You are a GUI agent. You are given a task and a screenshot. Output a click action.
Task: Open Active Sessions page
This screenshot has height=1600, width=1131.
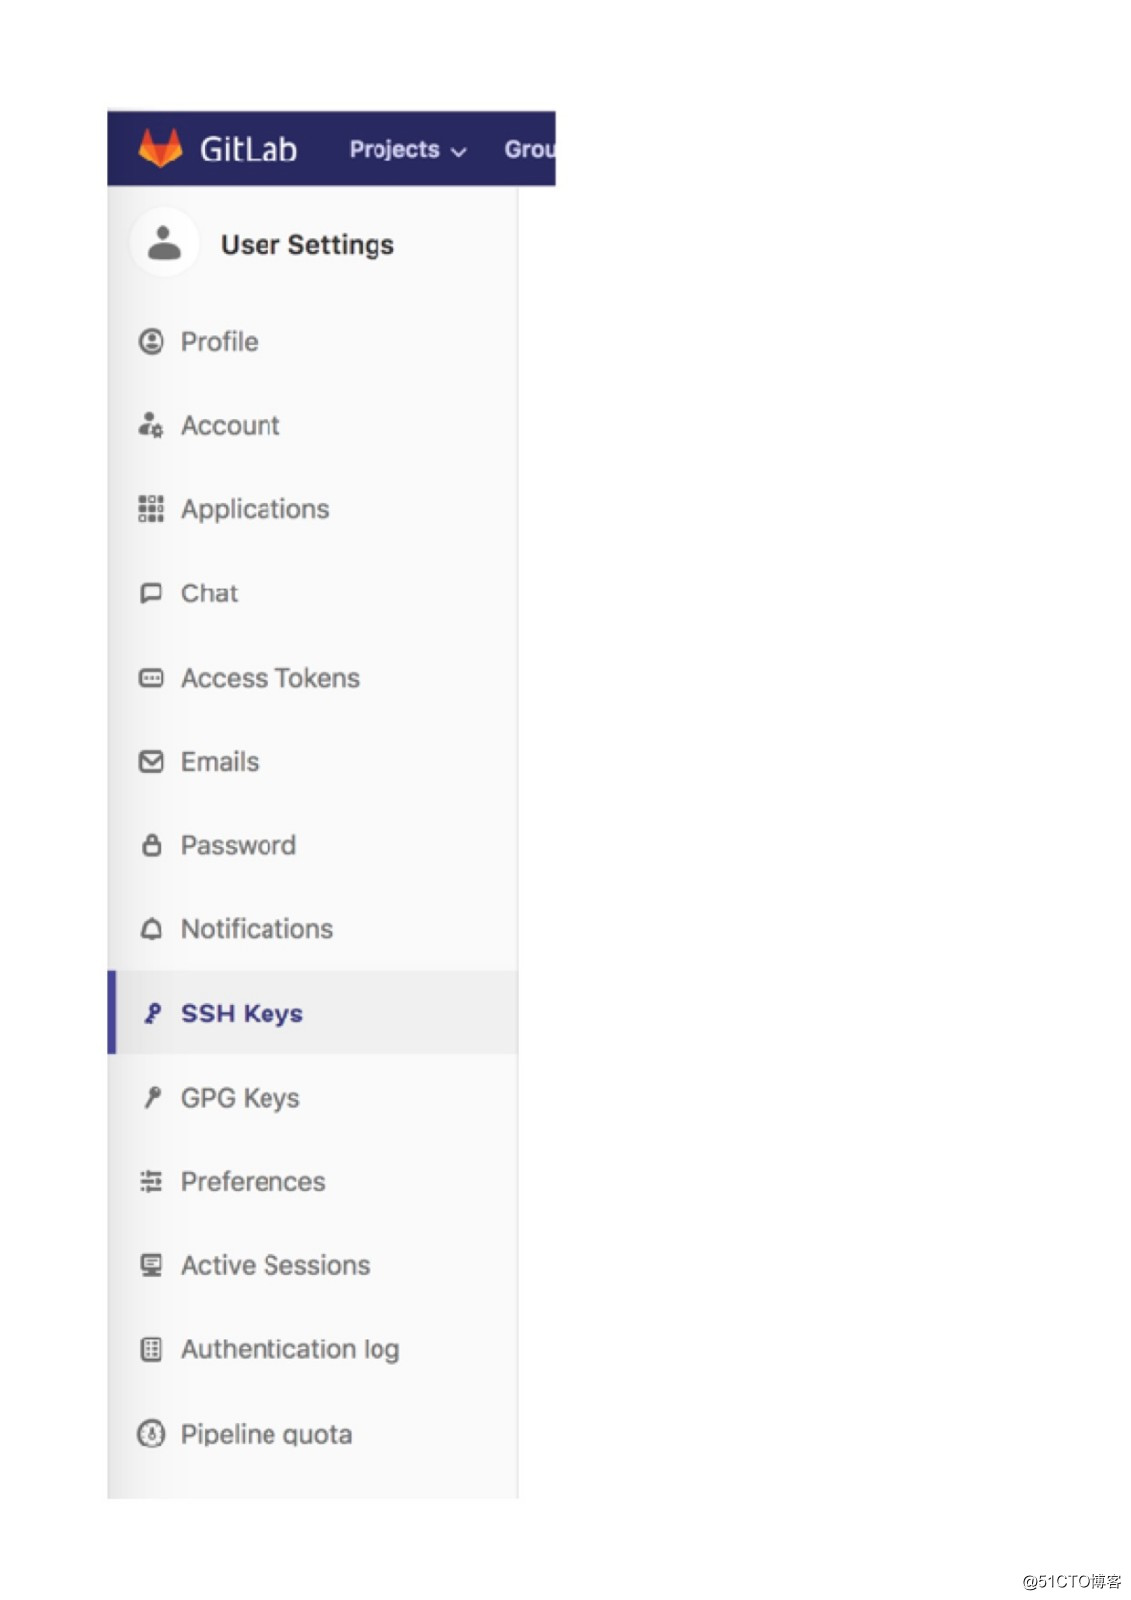pyautogui.click(x=275, y=1265)
